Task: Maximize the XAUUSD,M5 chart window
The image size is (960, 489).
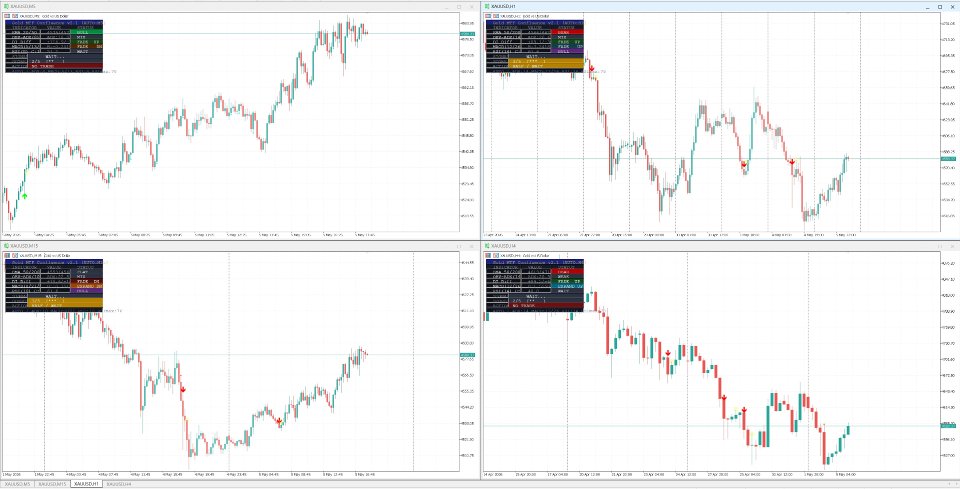Action: click(459, 6)
